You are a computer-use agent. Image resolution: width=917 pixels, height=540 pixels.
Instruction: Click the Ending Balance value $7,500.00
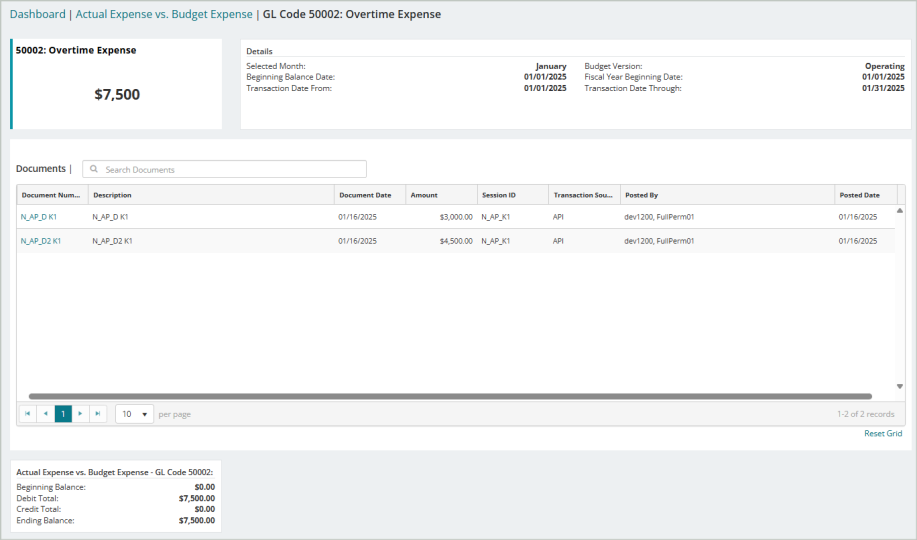[x=197, y=520]
